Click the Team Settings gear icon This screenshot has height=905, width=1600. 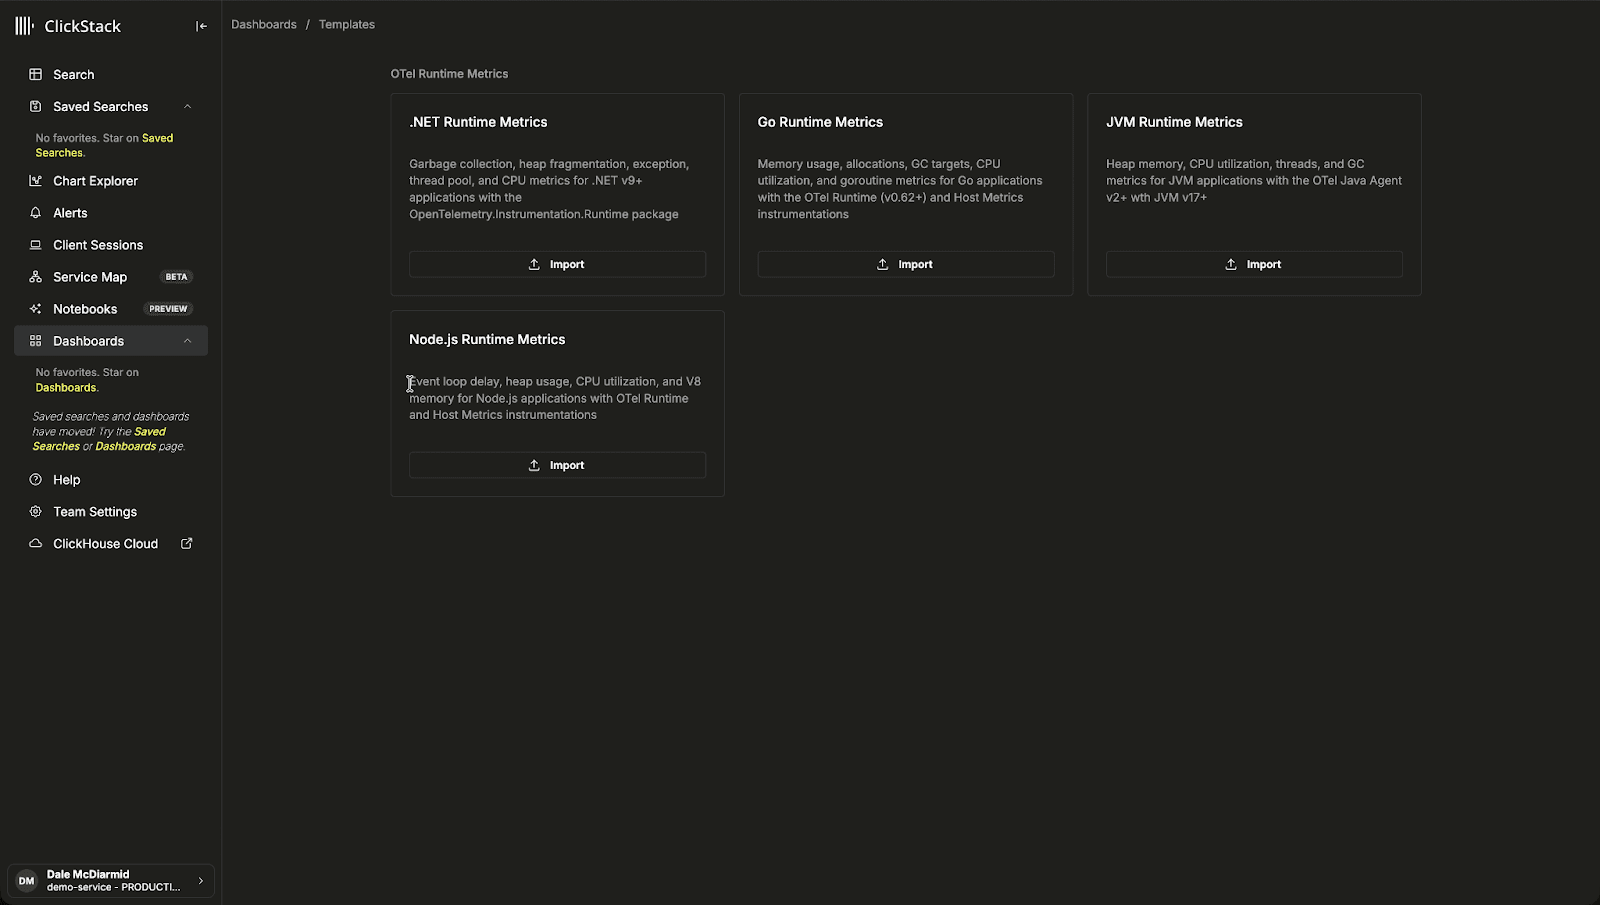(x=35, y=511)
